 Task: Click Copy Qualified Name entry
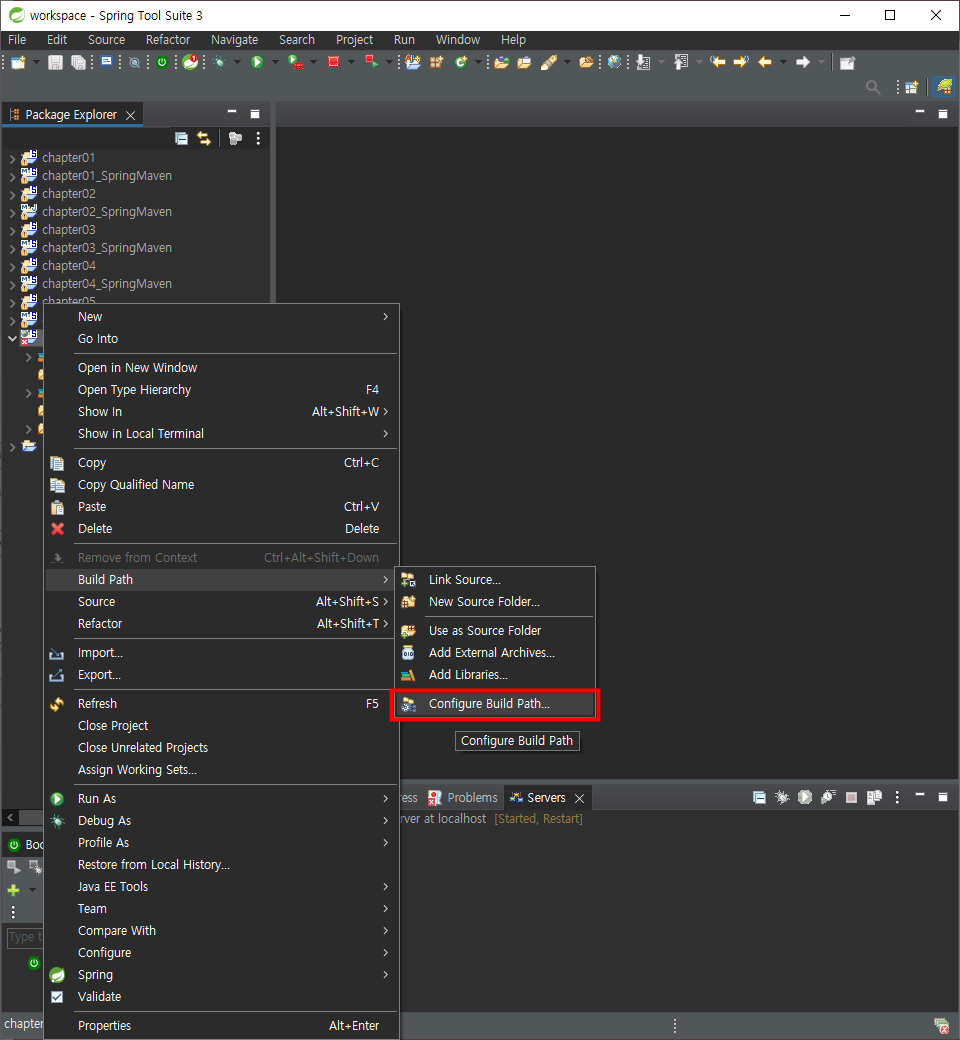coord(222,485)
